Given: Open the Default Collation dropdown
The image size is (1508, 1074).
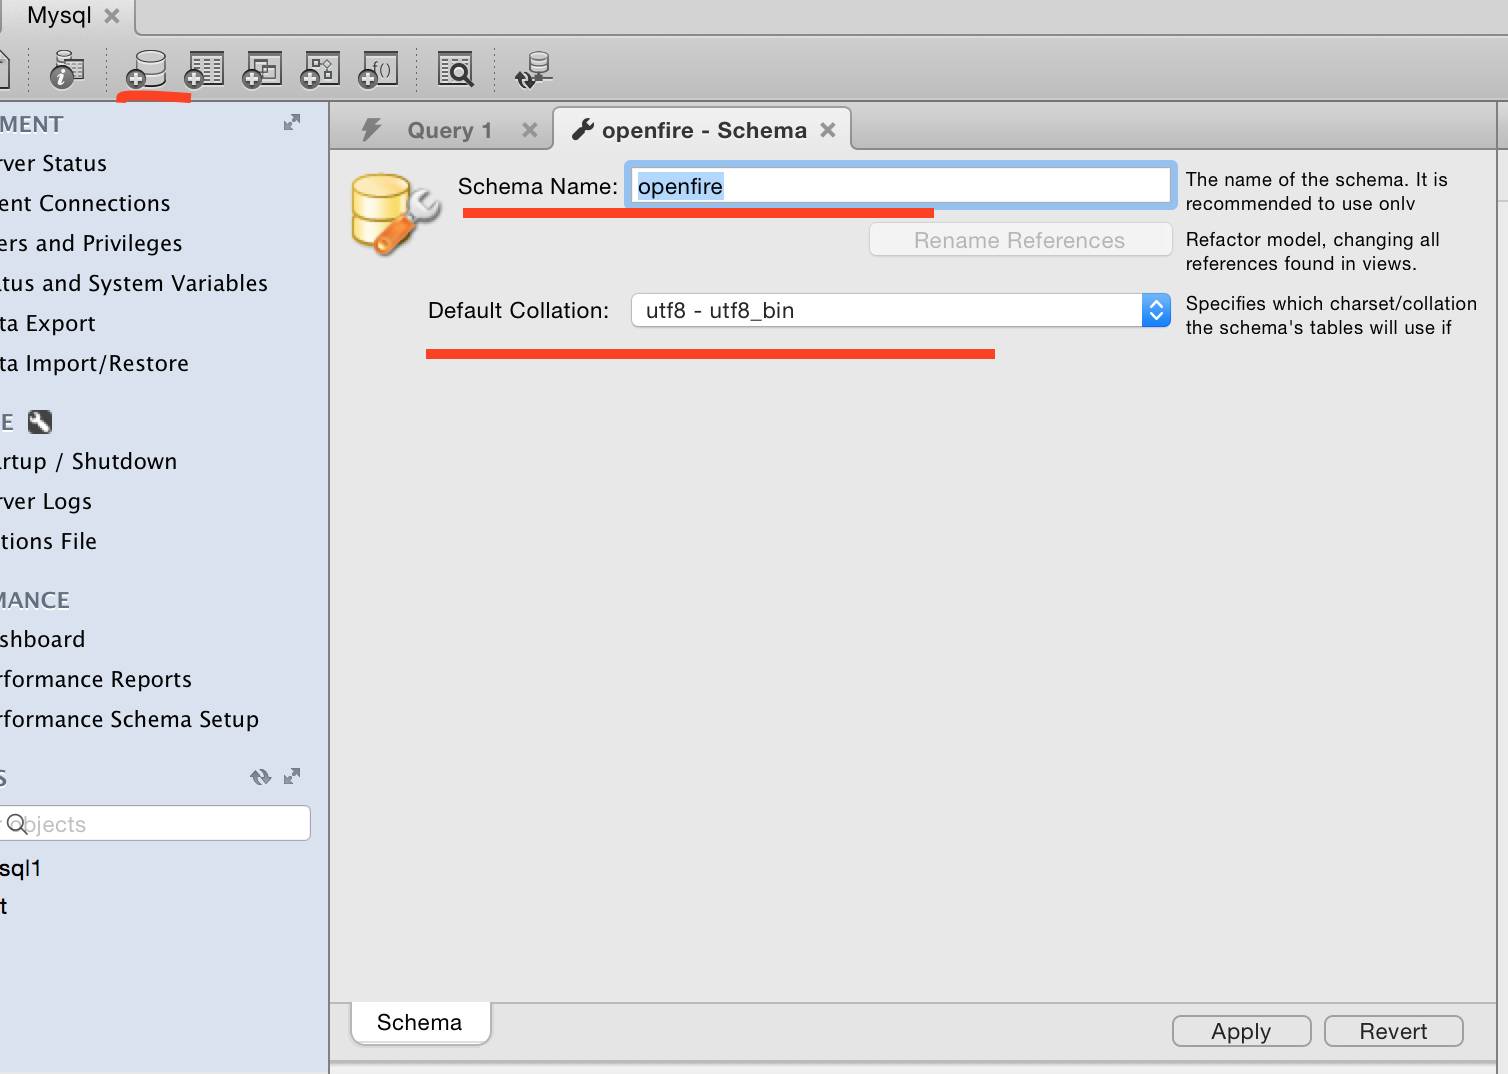Looking at the screenshot, I should pos(901,310).
